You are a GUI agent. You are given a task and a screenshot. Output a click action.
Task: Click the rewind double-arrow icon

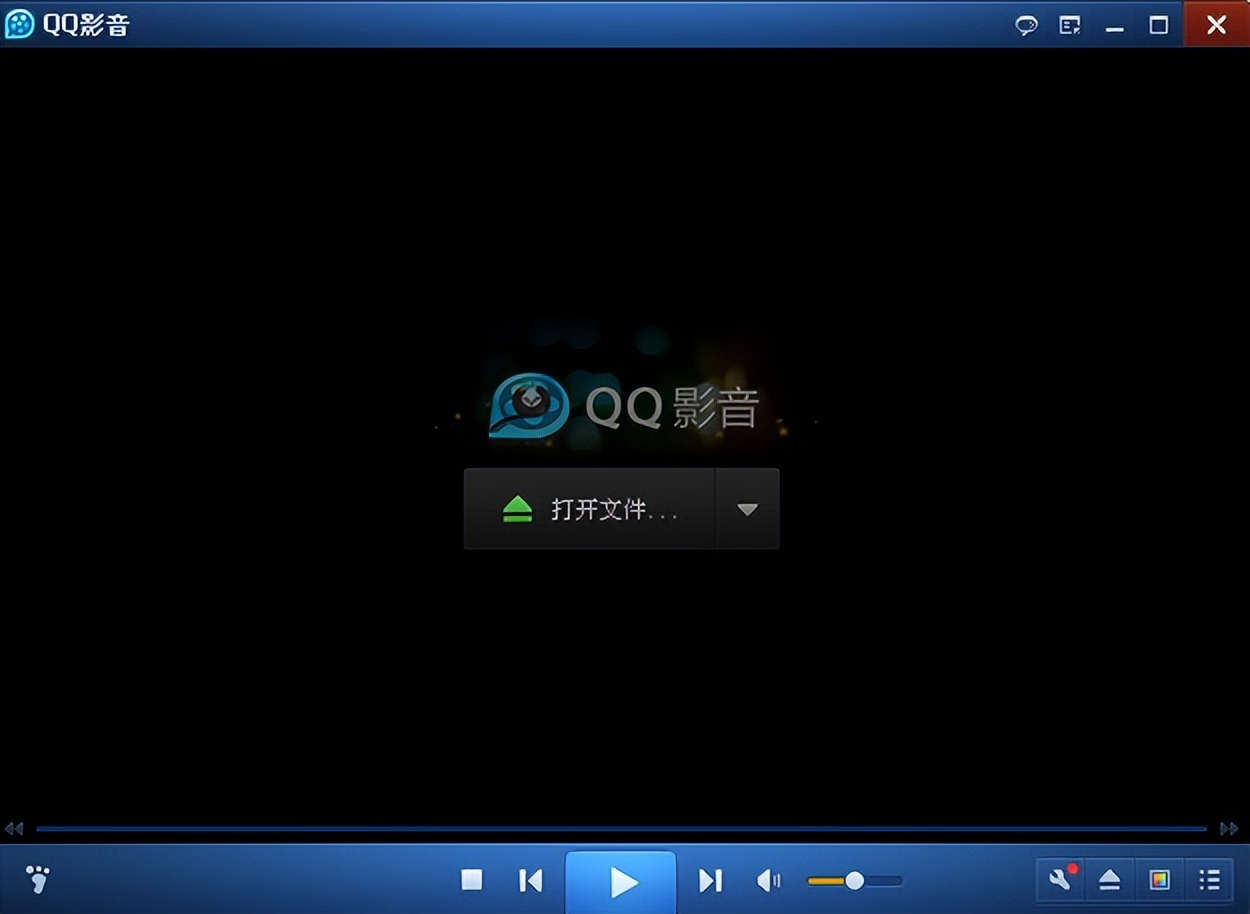[x=14, y=829]
